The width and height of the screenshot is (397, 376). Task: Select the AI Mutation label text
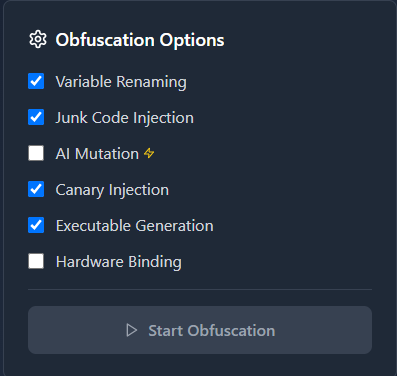pyautogui.click(x=97, y=154)
